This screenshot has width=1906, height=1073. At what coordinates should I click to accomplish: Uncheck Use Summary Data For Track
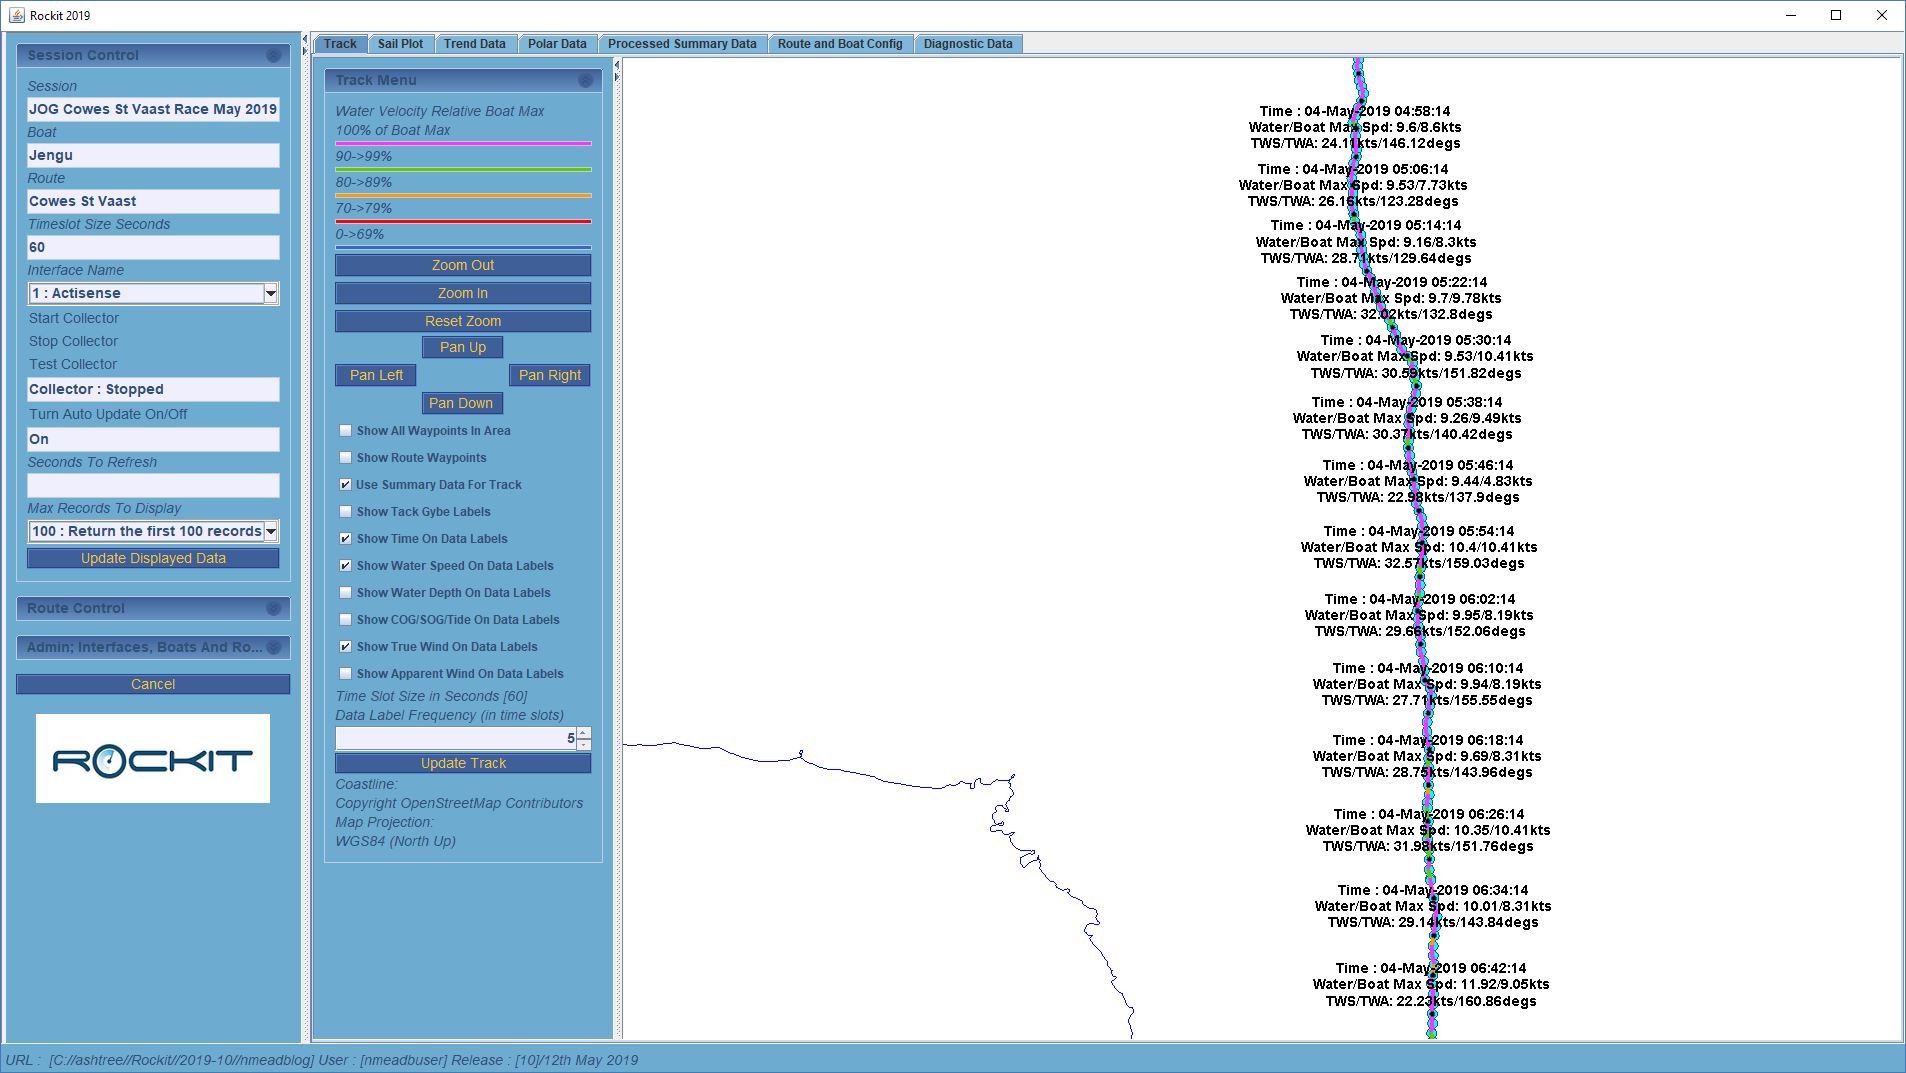(346, 485)
